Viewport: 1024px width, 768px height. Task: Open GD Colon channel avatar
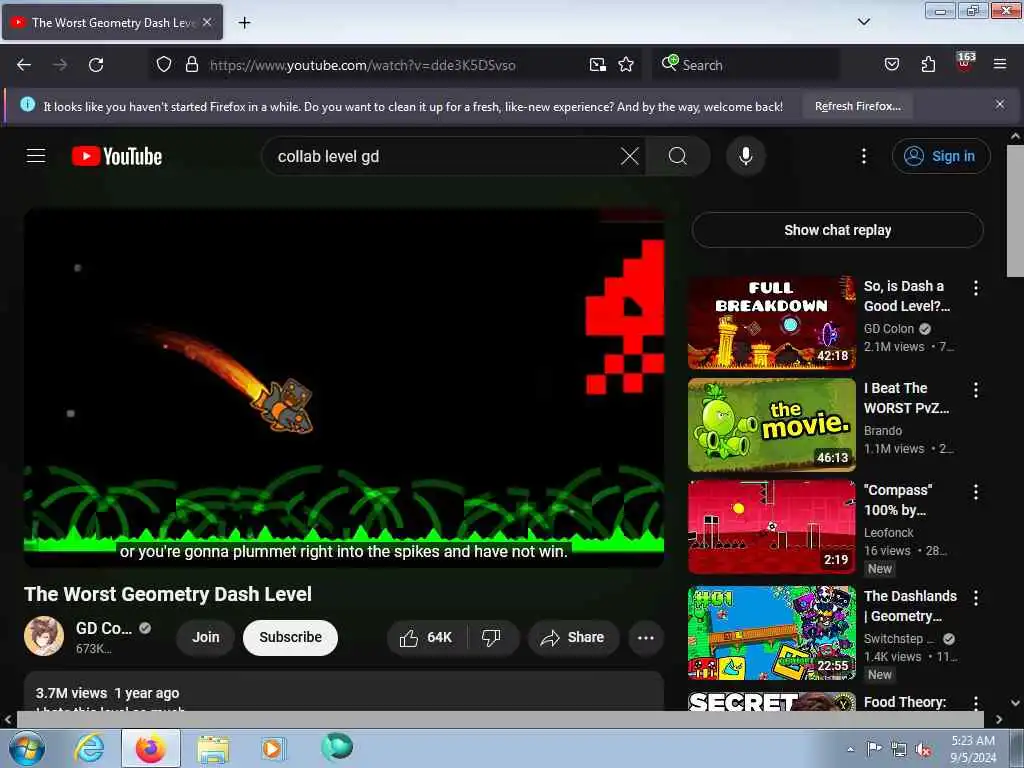pos(44,635)
